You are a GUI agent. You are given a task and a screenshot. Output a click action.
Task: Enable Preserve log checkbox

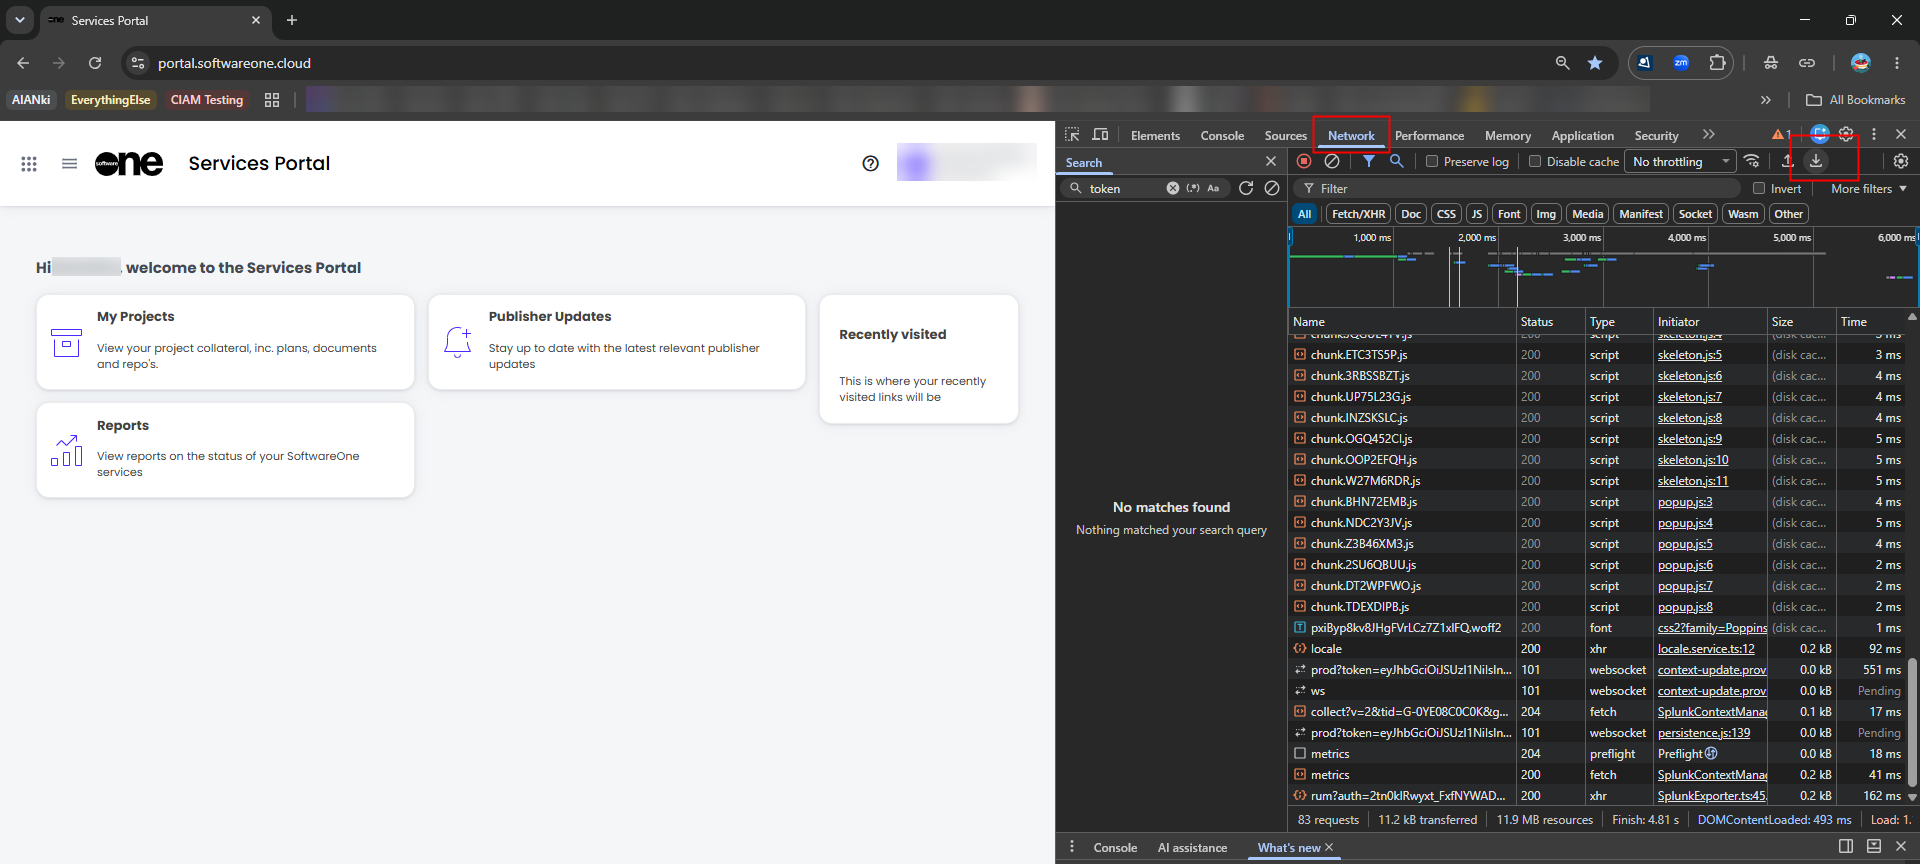(1431, 161)
